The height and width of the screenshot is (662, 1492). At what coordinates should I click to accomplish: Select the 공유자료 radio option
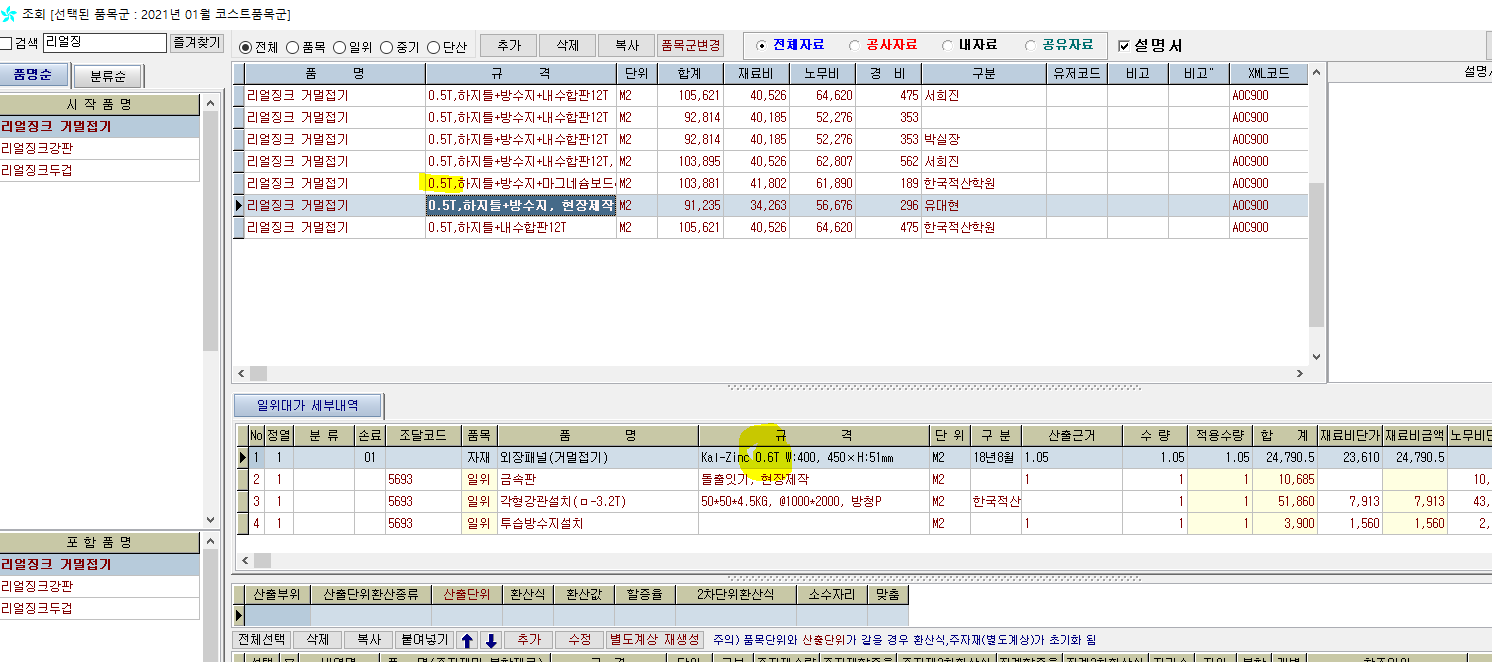(x=1031, y=45)
